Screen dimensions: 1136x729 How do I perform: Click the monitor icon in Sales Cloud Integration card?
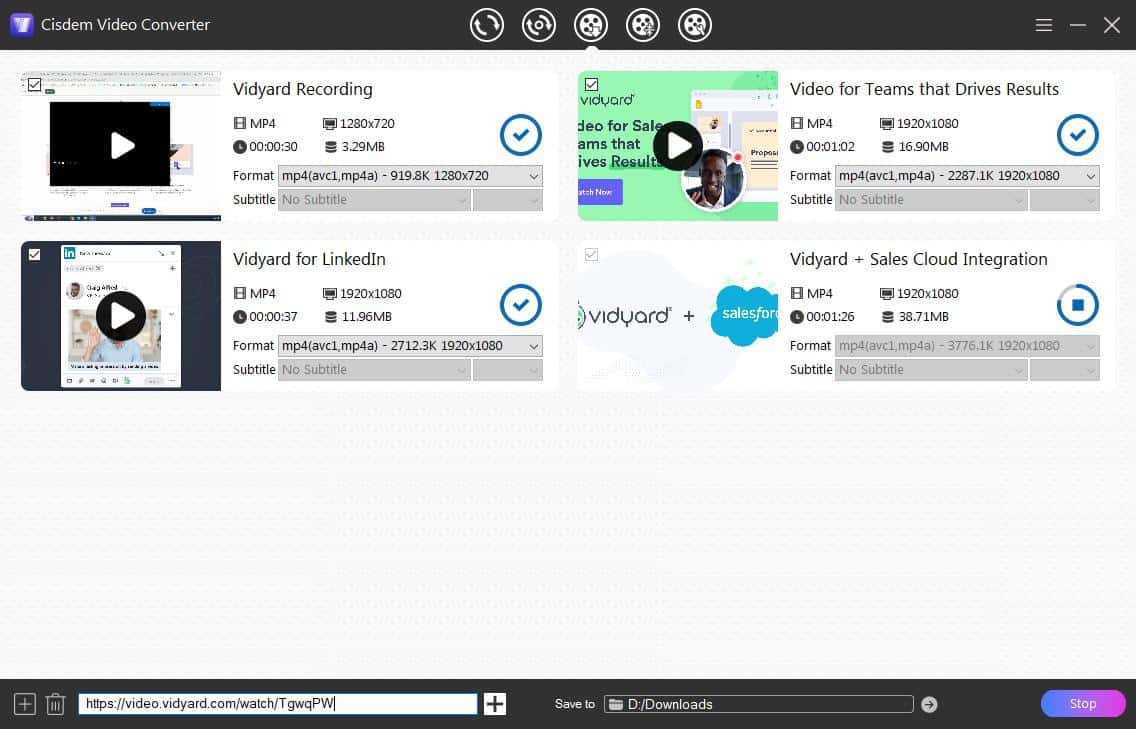[887, 294]
